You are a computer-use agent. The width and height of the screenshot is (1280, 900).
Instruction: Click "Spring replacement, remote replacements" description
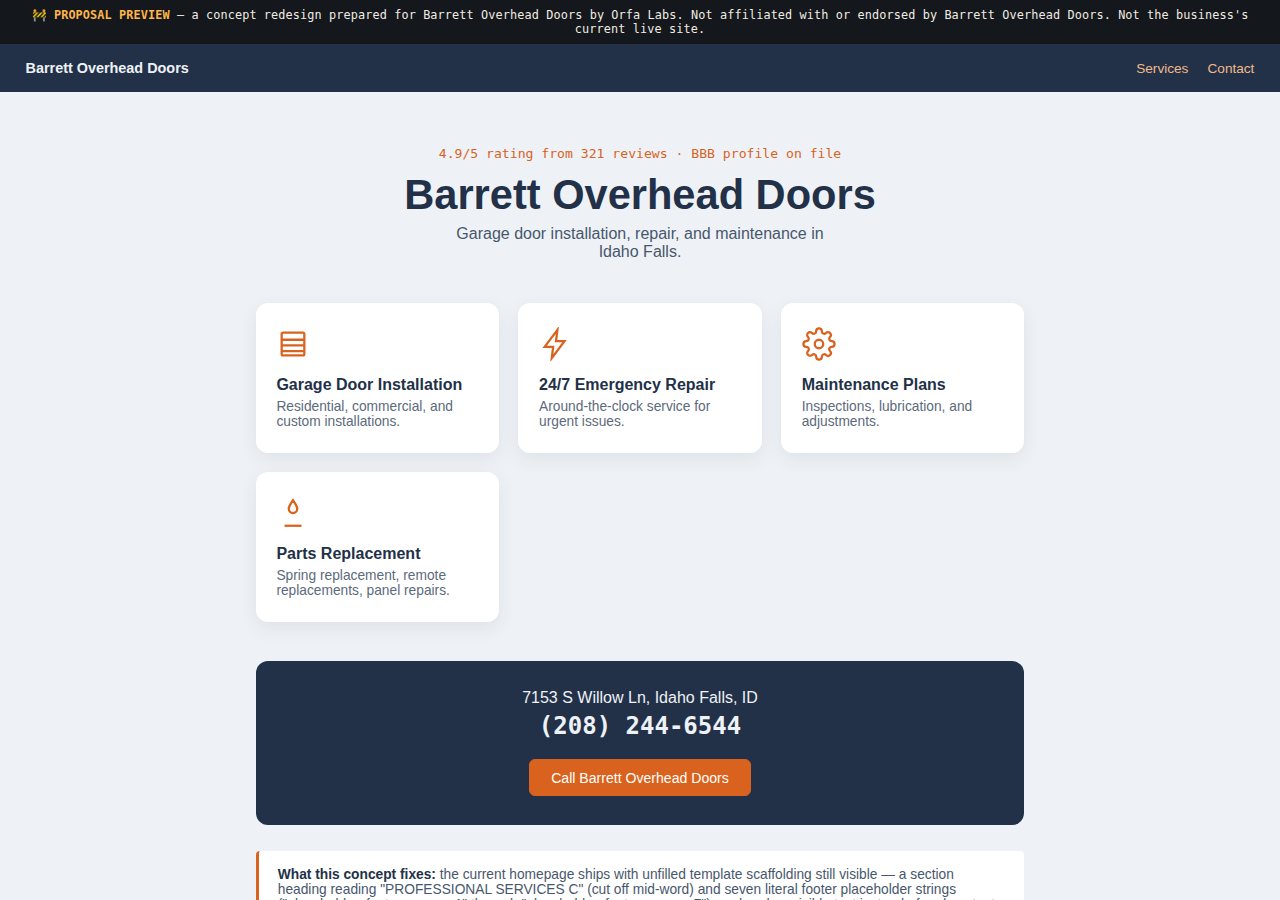tap(363, 583)
